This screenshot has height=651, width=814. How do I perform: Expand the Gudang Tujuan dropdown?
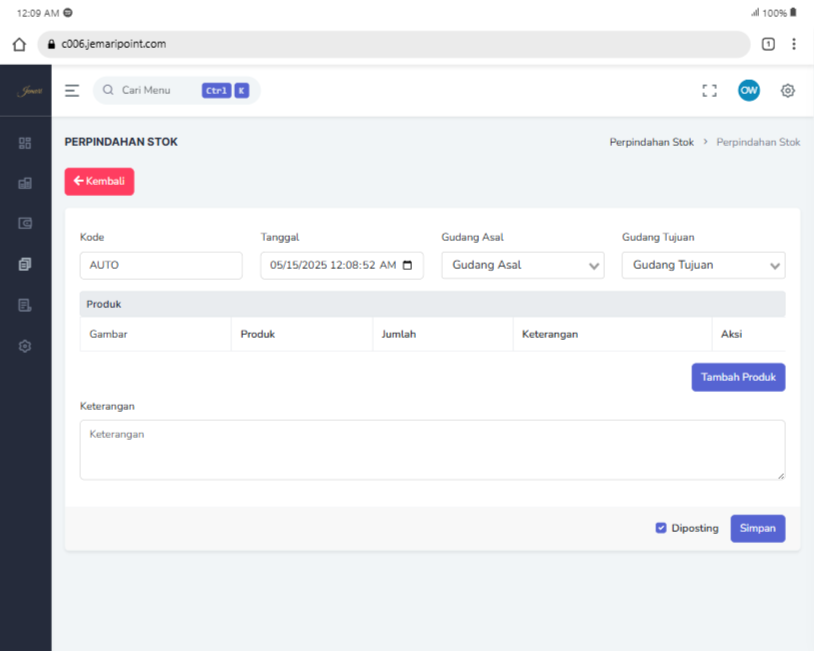[703, 265]
